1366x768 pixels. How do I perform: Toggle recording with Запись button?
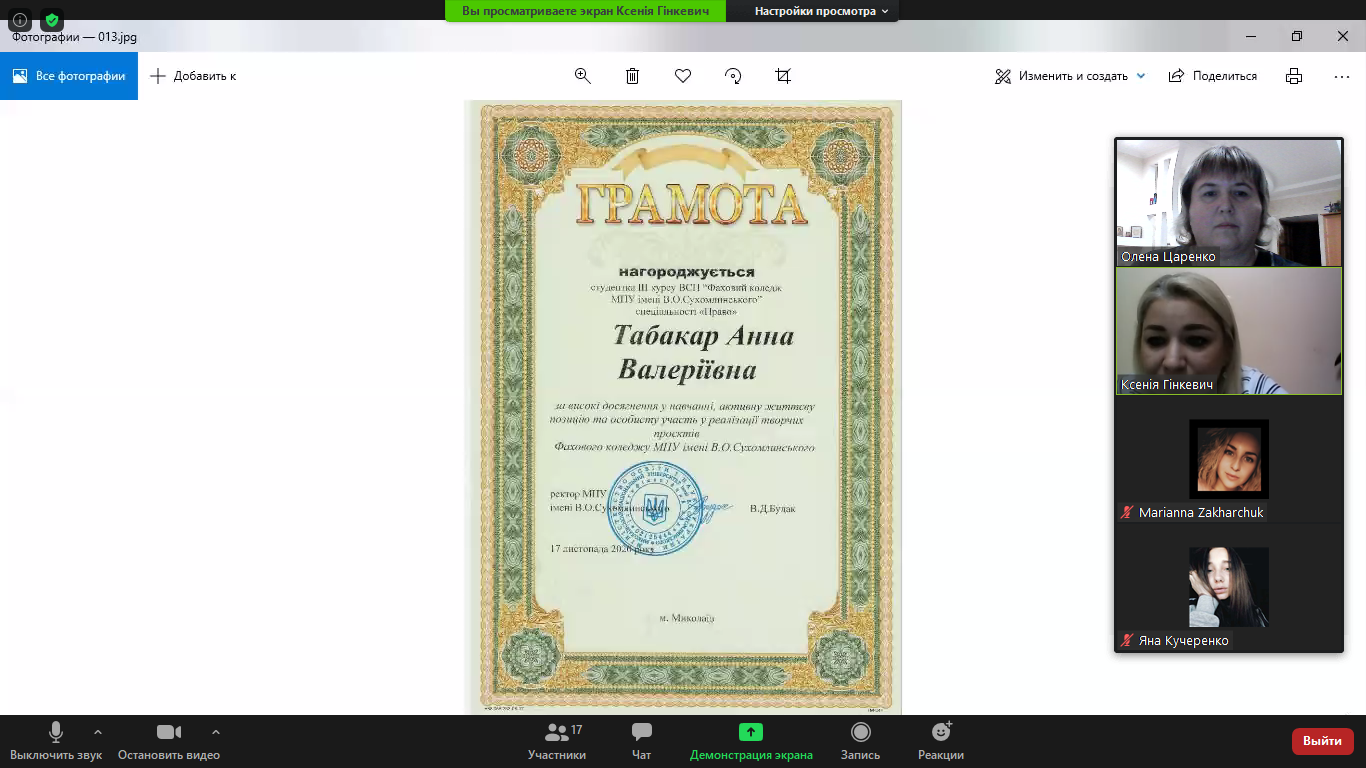tap(860, 741)
